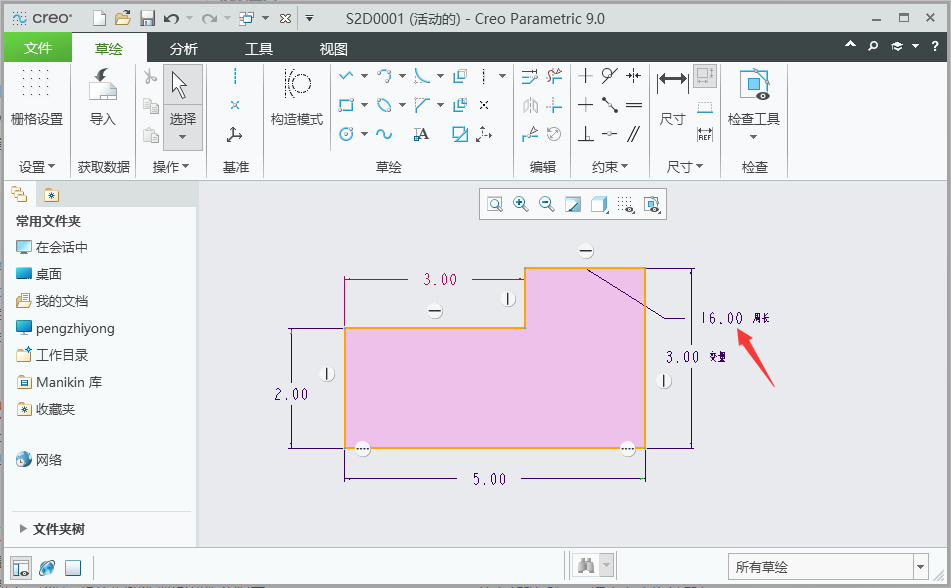Image resolution: width=951 pixels, height=588 pixels.
Task: Select the Circle sketch tool
Action: 346,134
